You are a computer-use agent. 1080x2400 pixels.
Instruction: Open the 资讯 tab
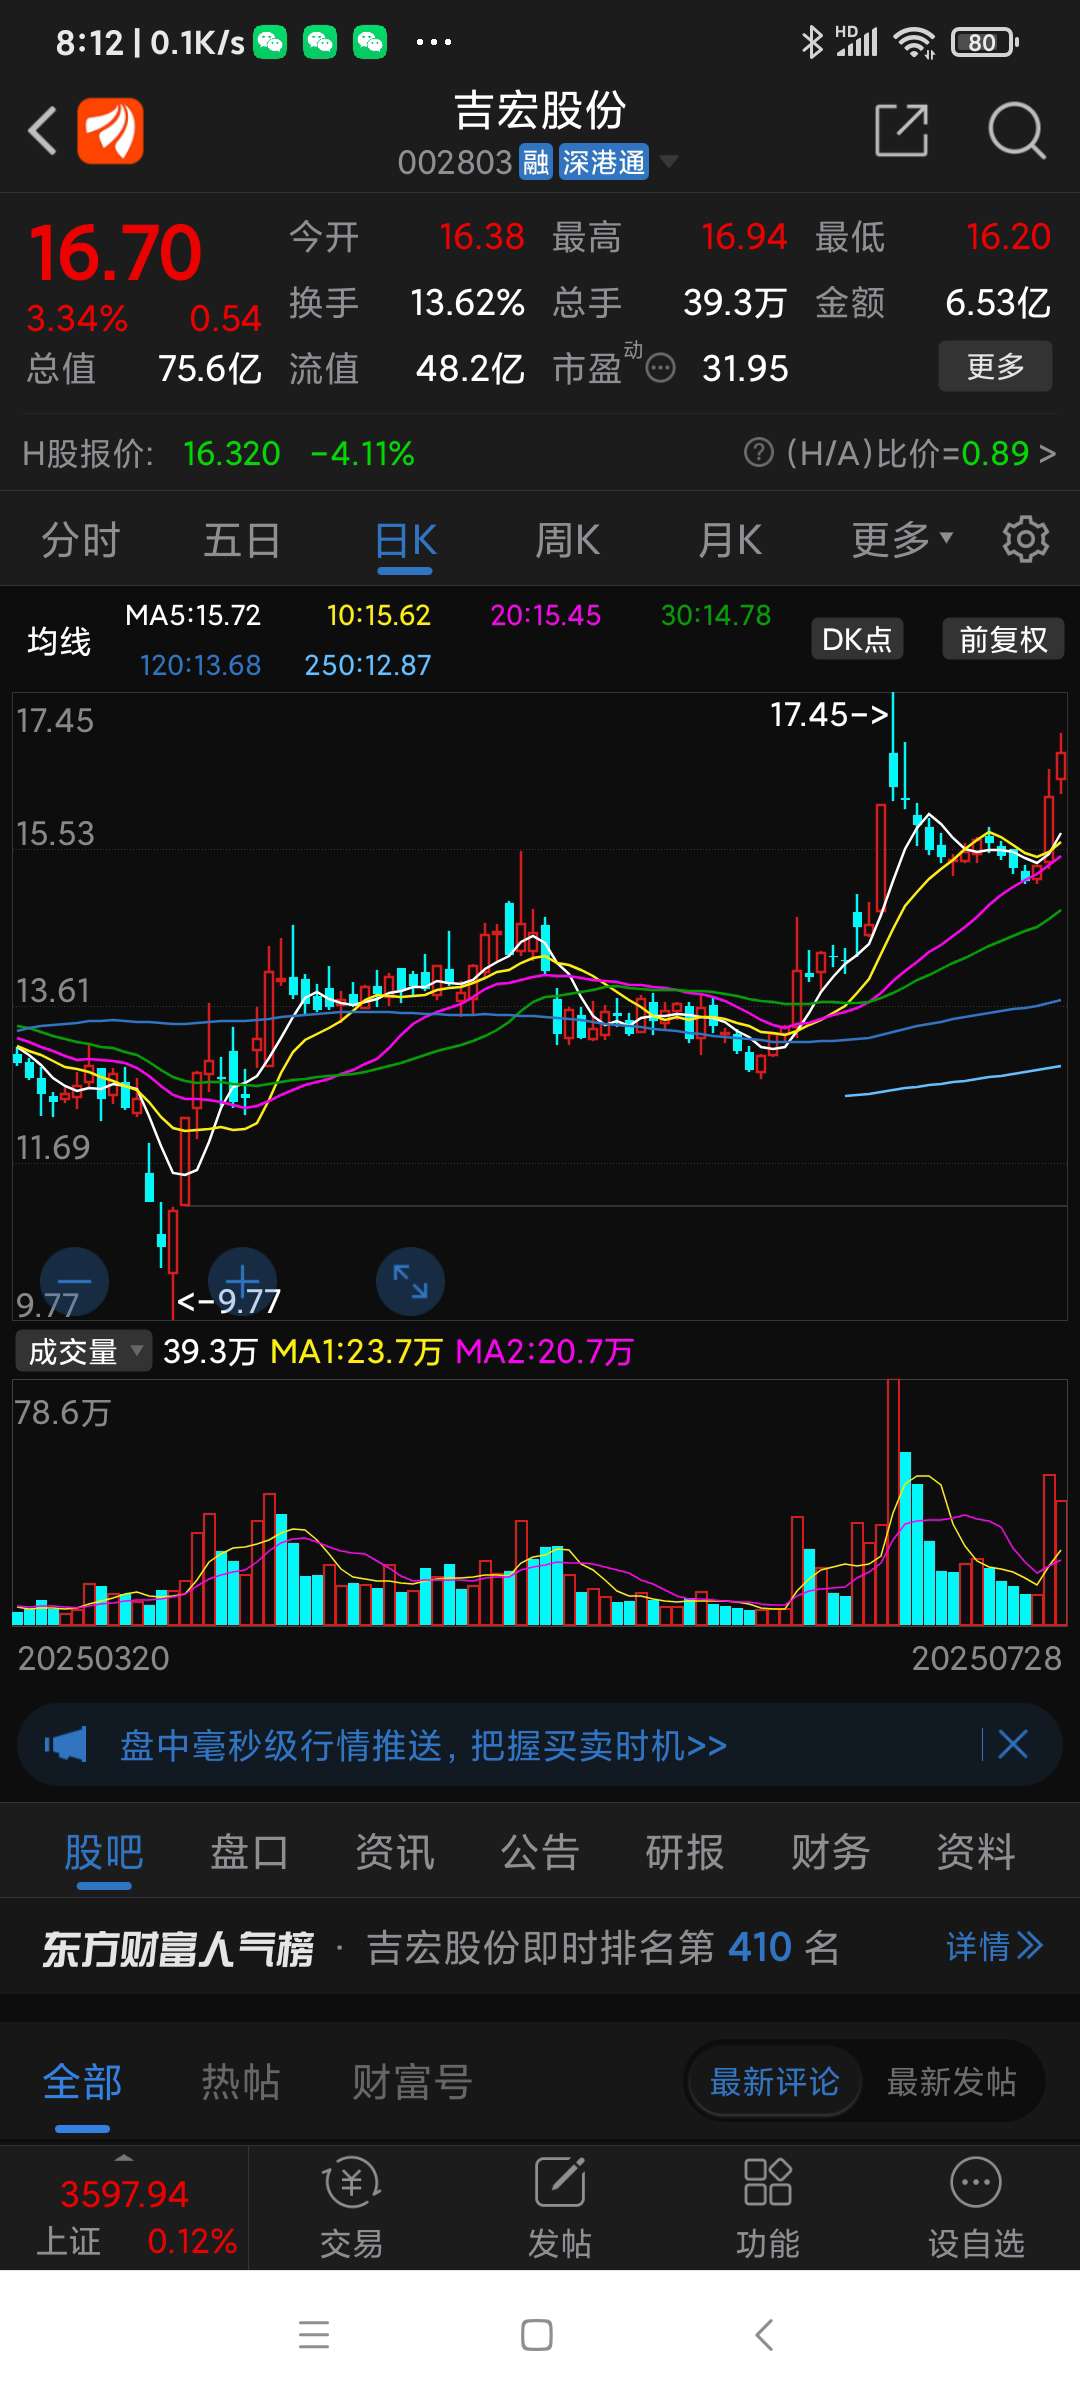395,1851
